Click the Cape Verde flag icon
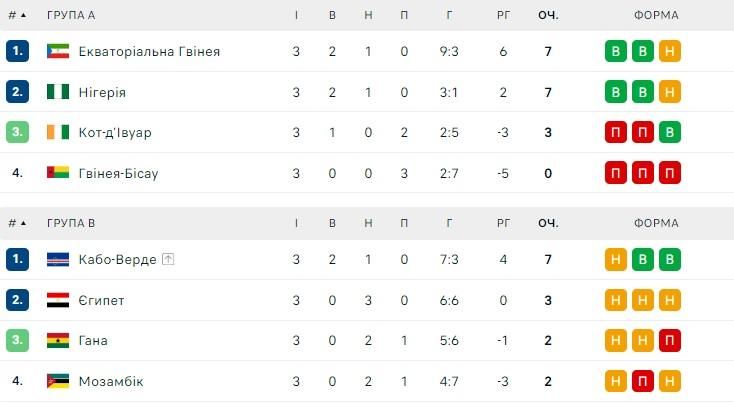This screenshot has height=403, width=734. [x=58, y=260]
